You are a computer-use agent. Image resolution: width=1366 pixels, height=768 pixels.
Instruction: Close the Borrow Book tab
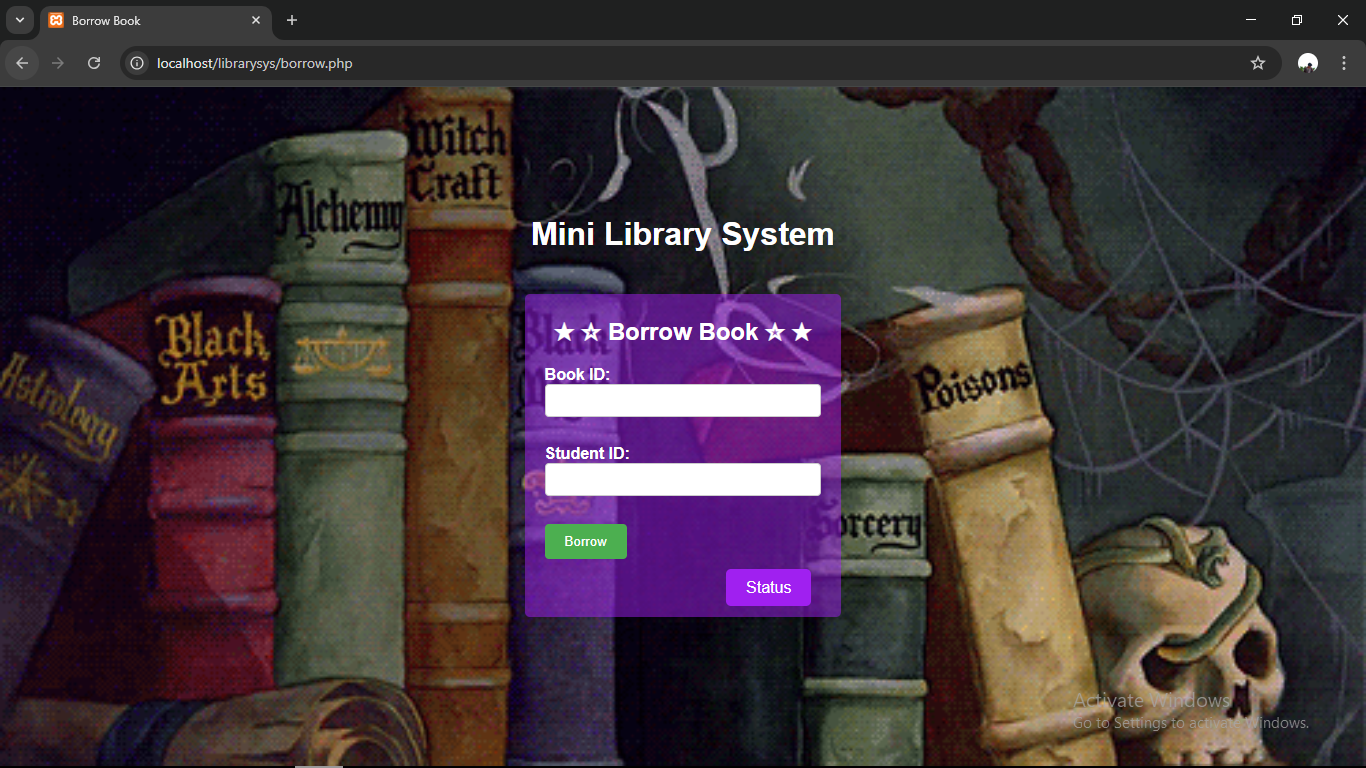256,20
